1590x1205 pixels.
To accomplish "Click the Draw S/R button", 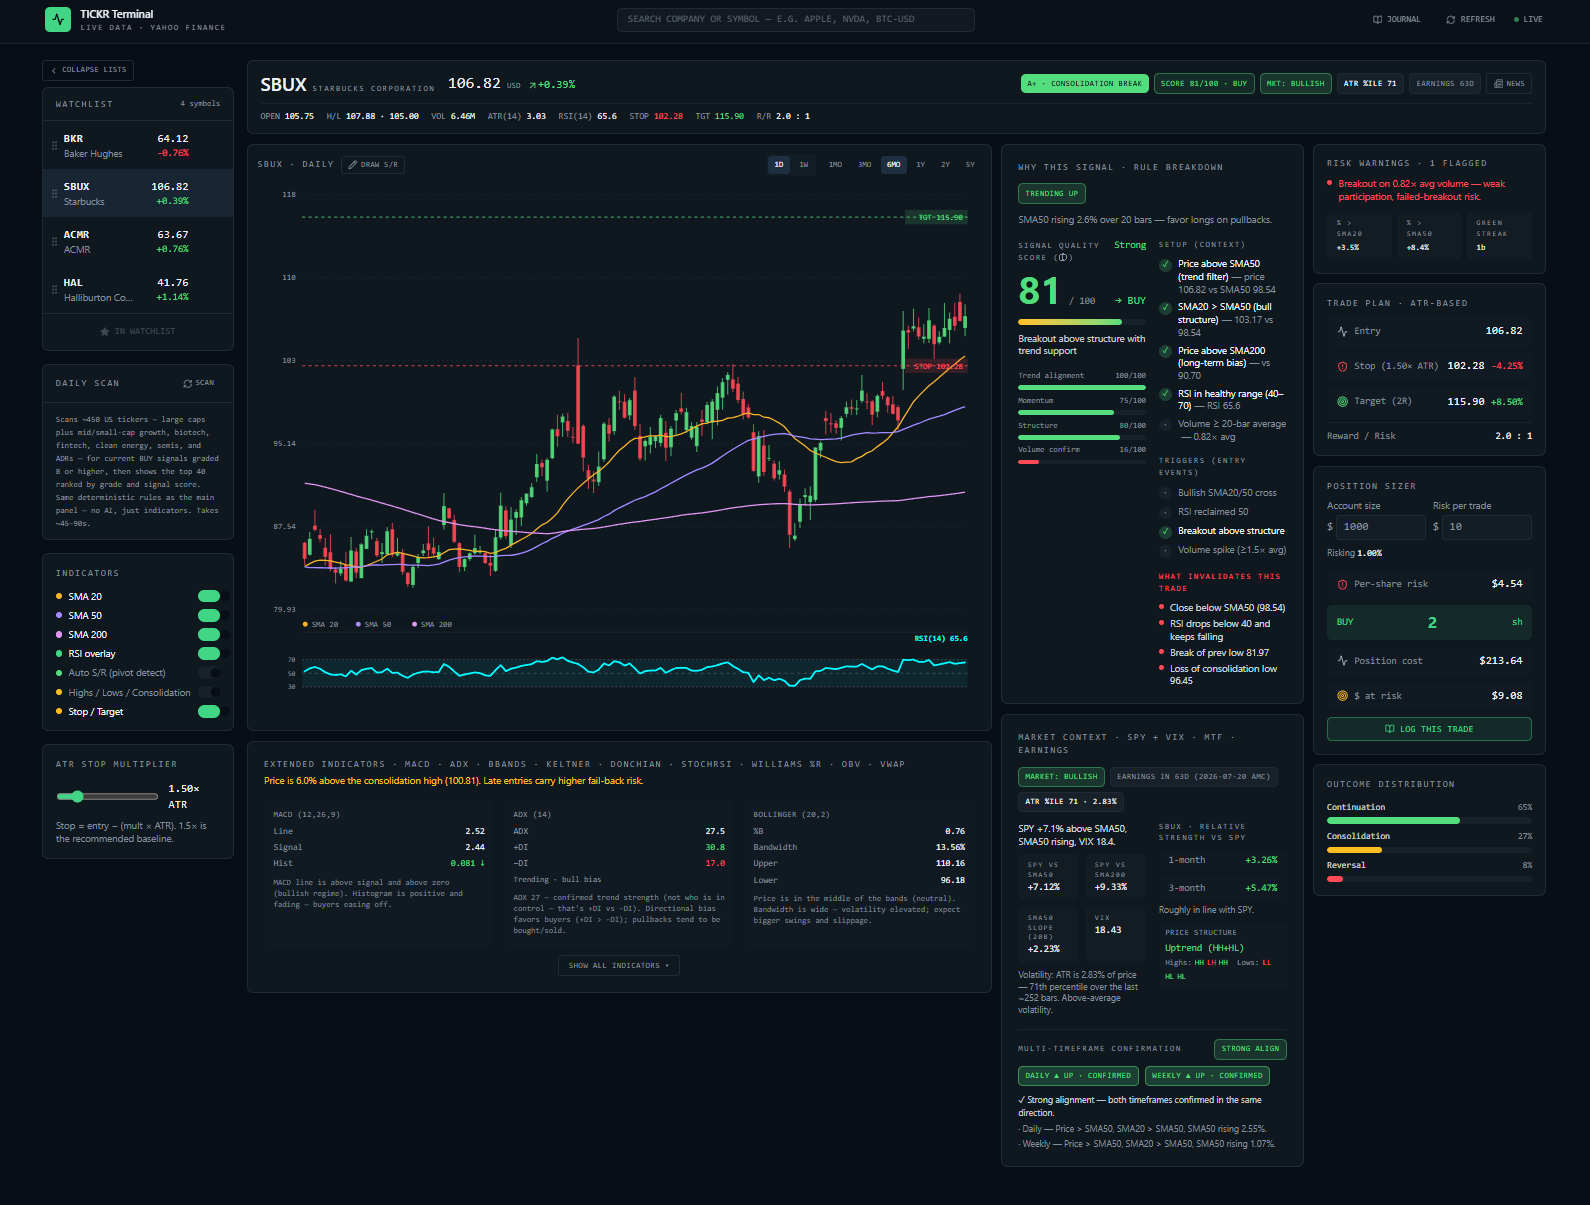I will pyautogui.click(x=372, y=164).
